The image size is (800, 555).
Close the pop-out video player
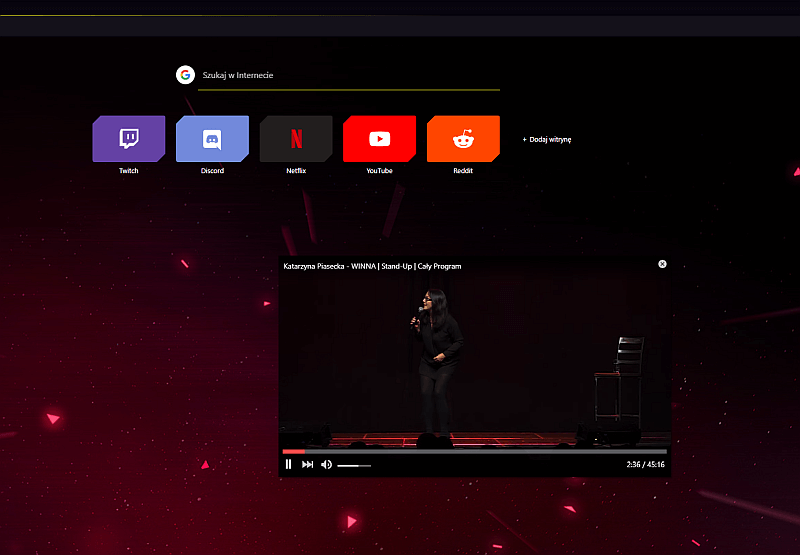click(x=662, y=264)
